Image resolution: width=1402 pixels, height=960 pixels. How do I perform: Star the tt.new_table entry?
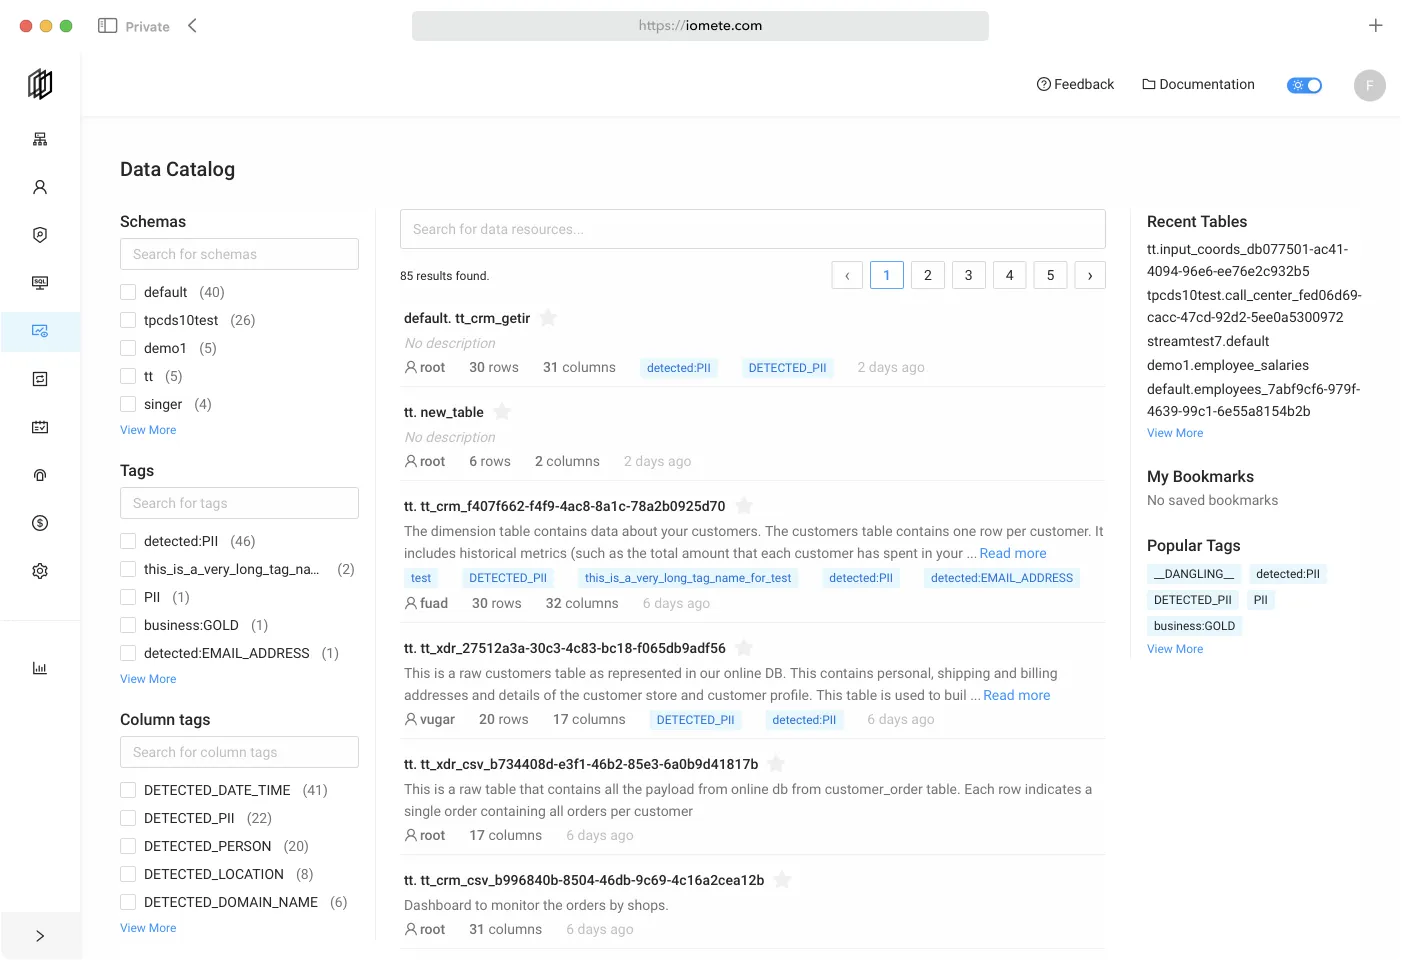tap(502, 412)
